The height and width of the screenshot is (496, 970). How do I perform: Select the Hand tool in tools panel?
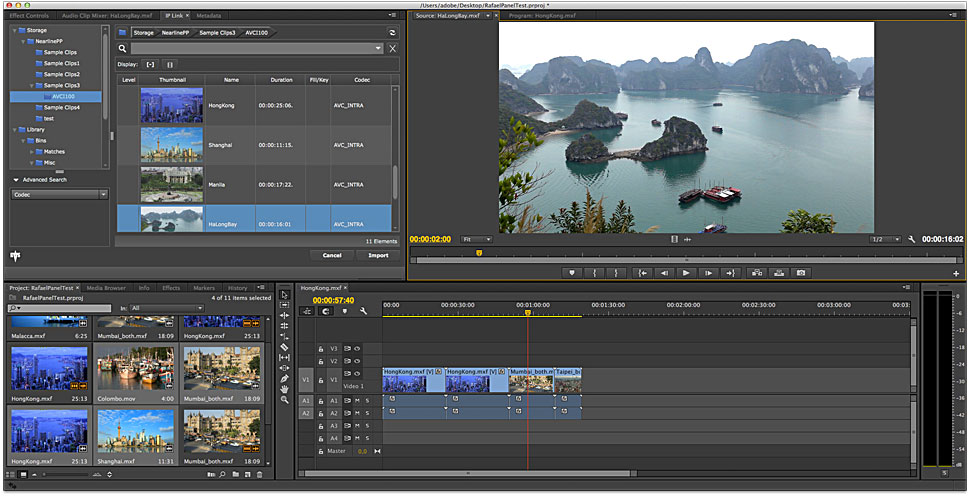285,389
